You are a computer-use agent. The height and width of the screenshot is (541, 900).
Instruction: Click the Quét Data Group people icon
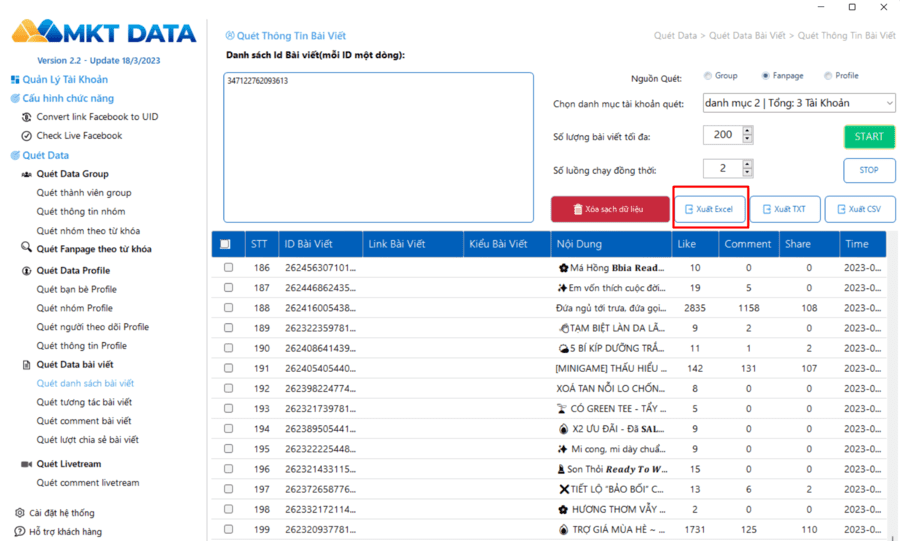26,174
